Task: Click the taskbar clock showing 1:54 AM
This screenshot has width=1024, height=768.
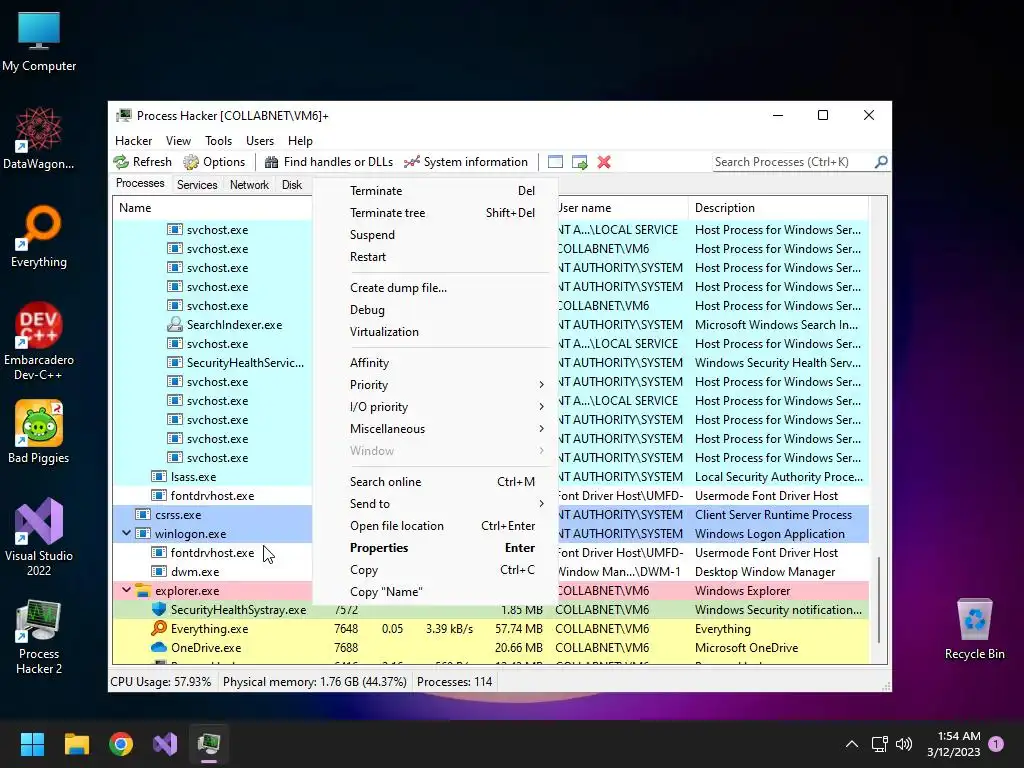Action: (954, 744)
